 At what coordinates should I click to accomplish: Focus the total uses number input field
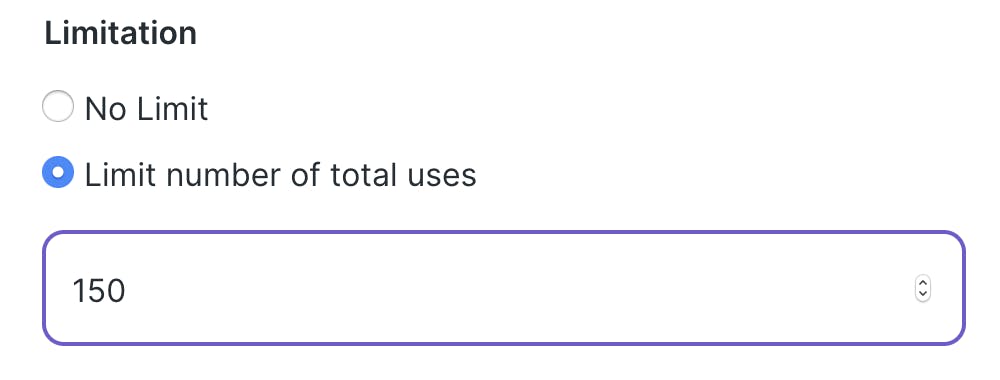click(x=504, y=288)
